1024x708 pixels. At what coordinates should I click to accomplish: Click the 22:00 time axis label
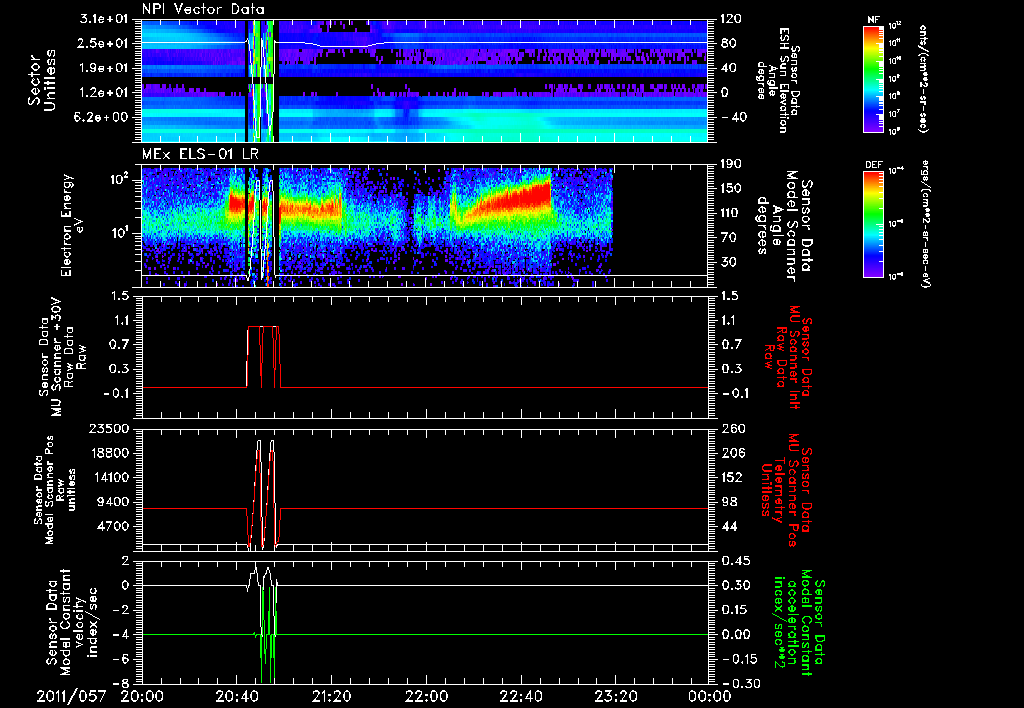pos(426,696)
